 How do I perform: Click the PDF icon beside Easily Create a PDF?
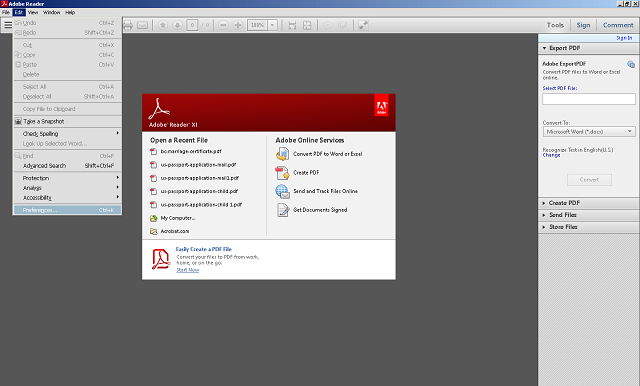click(x=161, y=259)
